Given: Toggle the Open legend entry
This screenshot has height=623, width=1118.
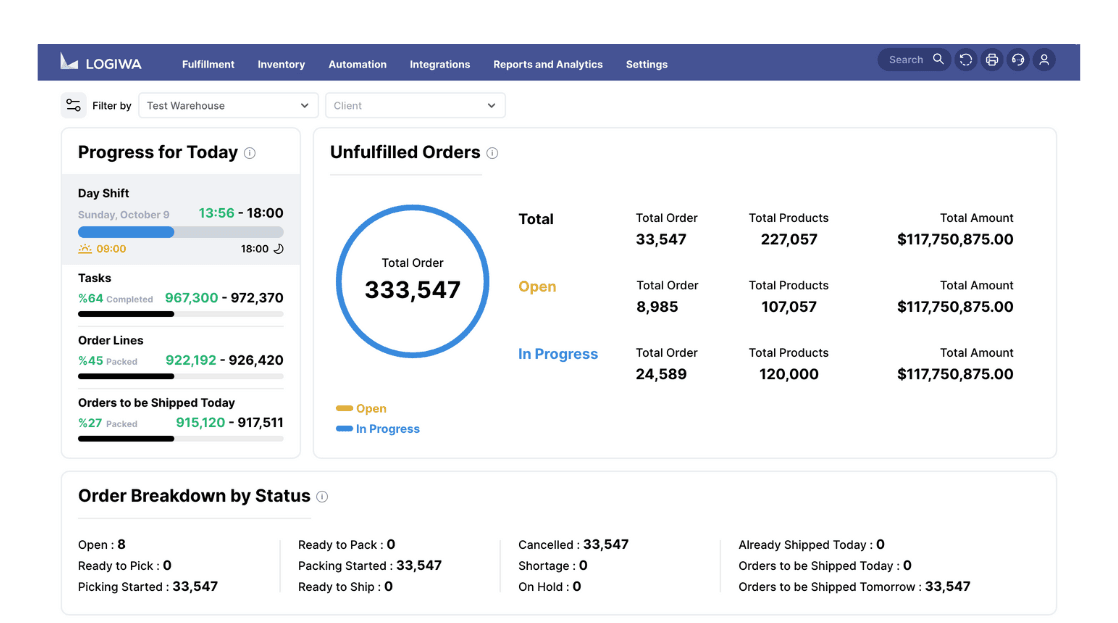Looking at the screenshot, I should [361, 408].
